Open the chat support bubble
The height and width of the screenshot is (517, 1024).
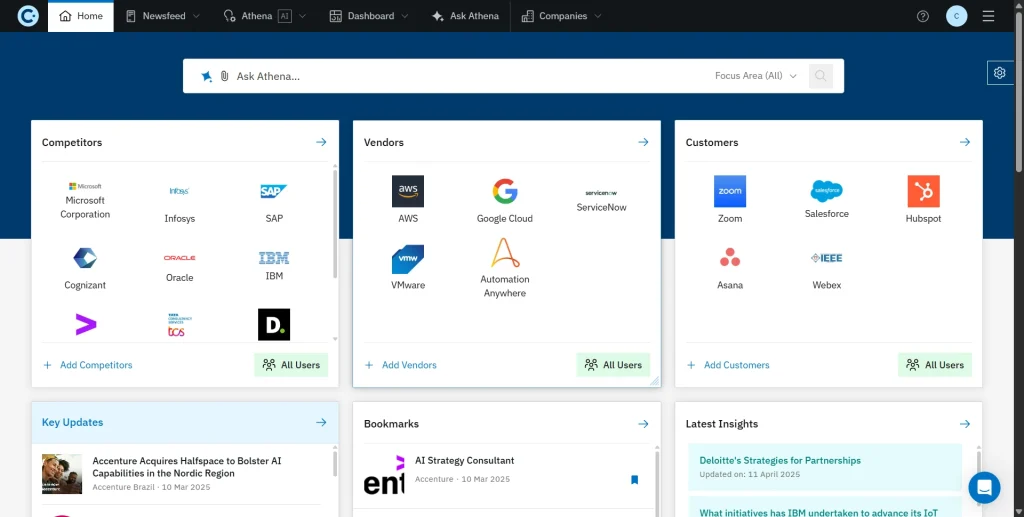tap(984, 488)
